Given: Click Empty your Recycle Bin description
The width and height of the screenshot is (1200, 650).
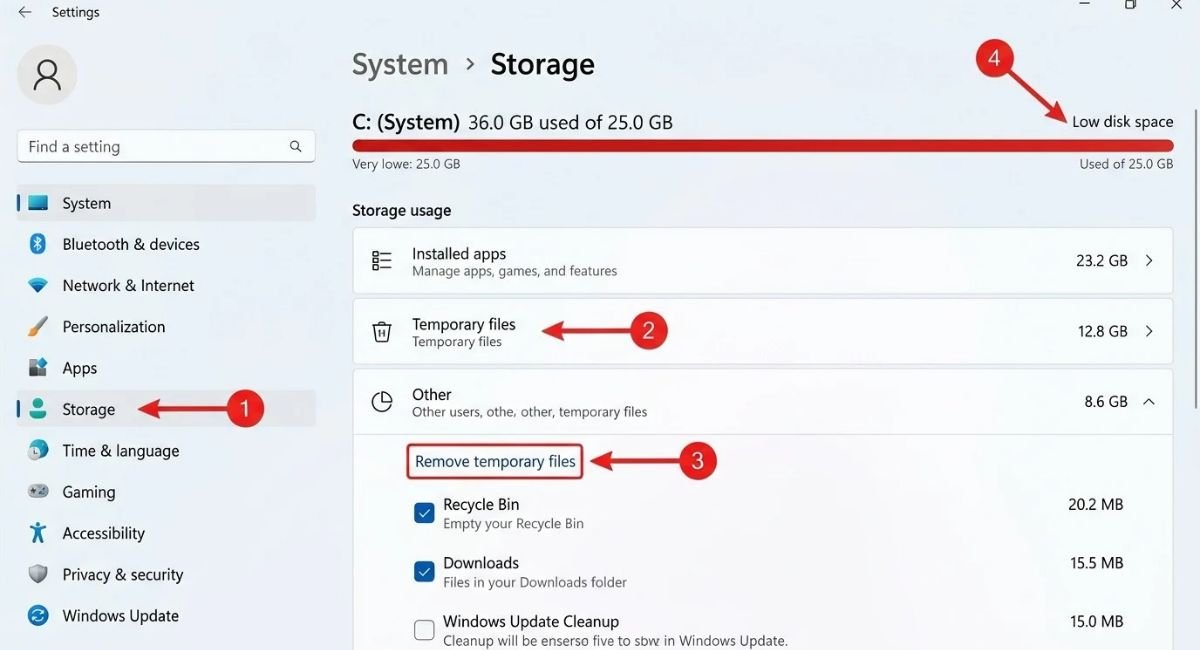Looking at the screenshot, I should click(513, 523).
